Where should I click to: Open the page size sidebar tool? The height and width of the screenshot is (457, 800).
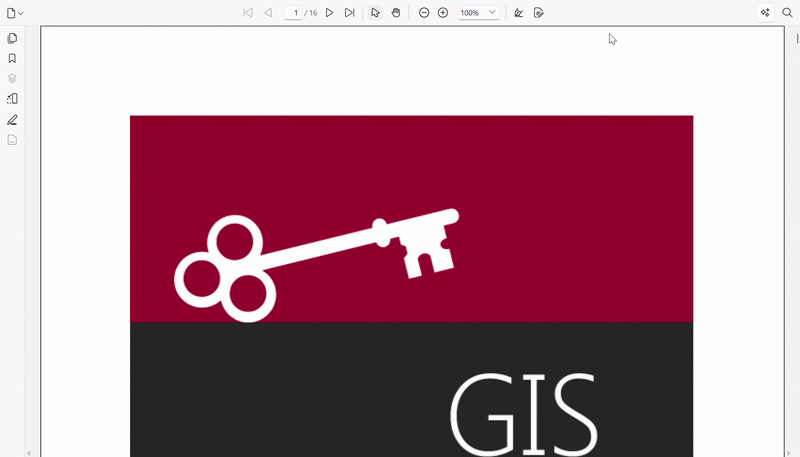coord(12,98)
